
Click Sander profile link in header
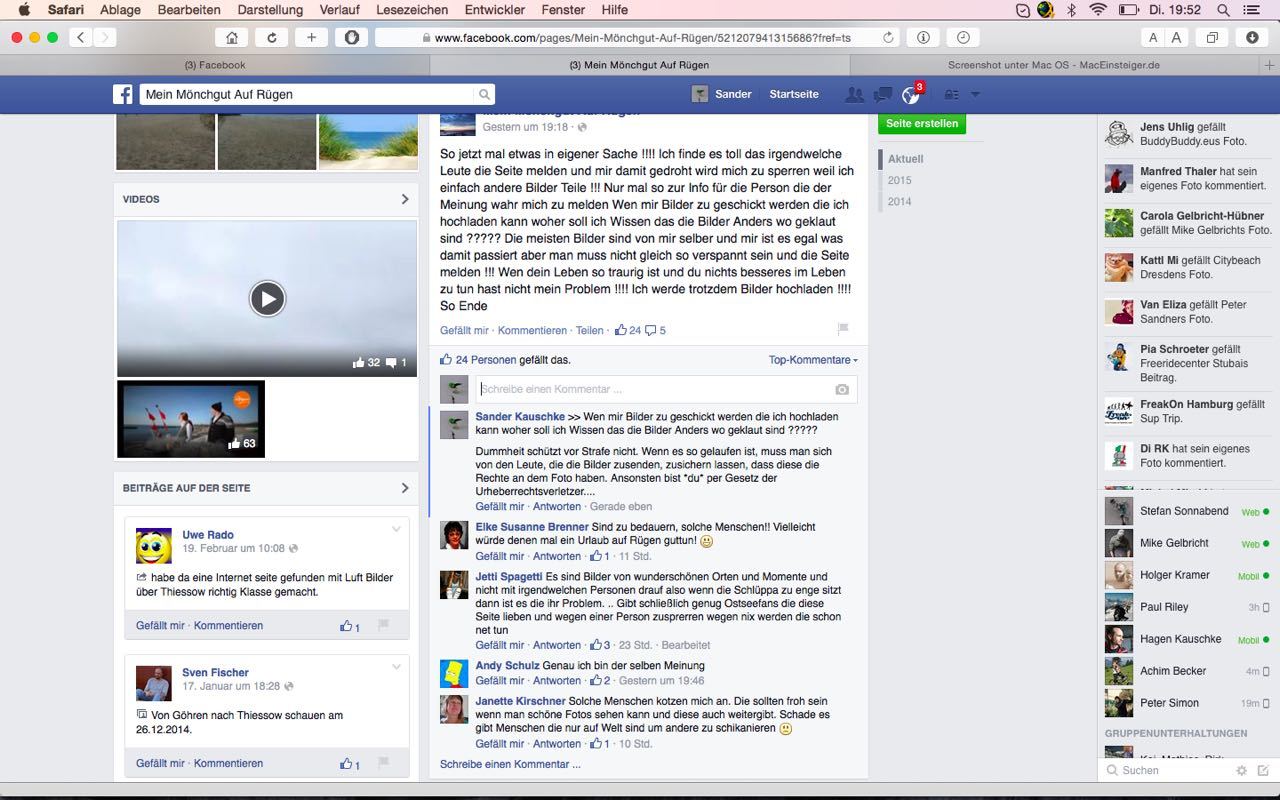(x=722, y=94)
